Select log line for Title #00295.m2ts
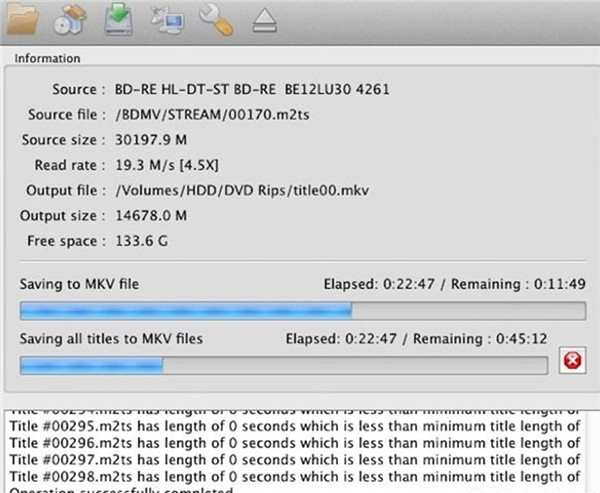 [x=295, y=426]
